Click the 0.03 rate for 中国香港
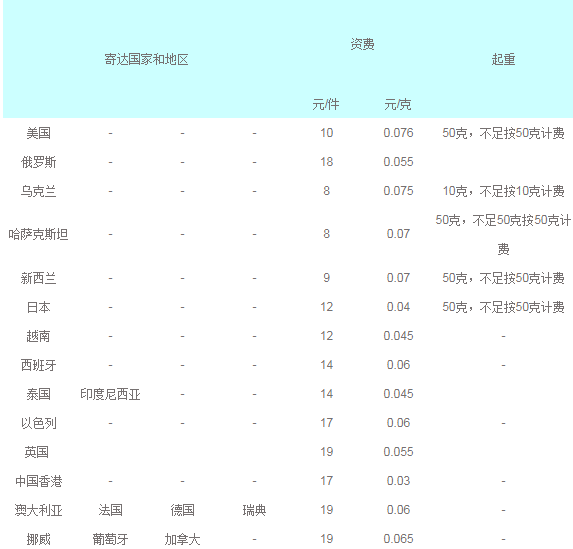Screen dimensions: 573x549 398,481
